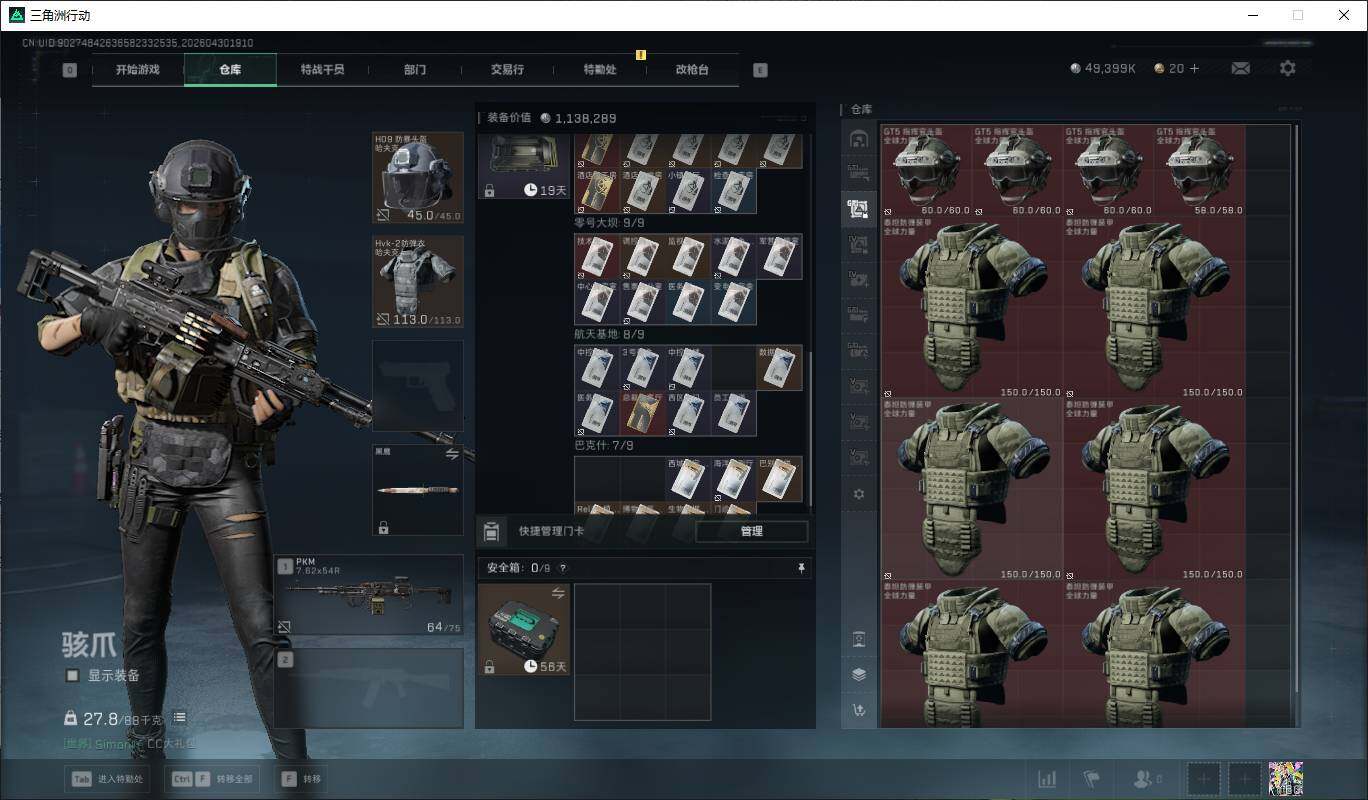Toggle the swap arrows on 黑鹰 slot
Viewport: 1368px width, 800px height.
(450, 453)
